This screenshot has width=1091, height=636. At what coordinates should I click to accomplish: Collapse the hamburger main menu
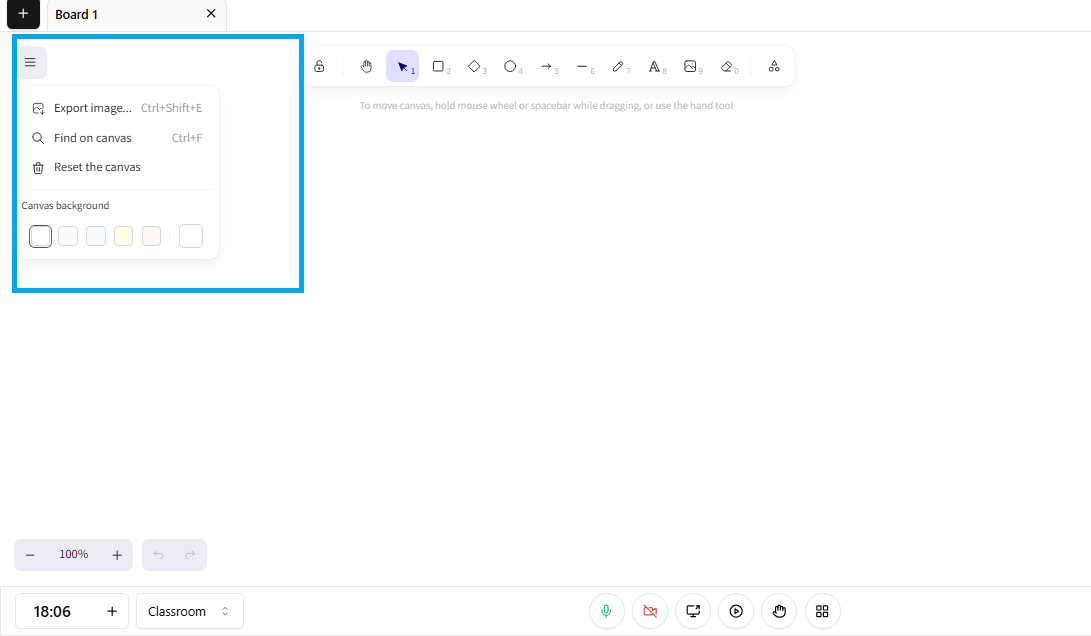[x=30, y=63]
